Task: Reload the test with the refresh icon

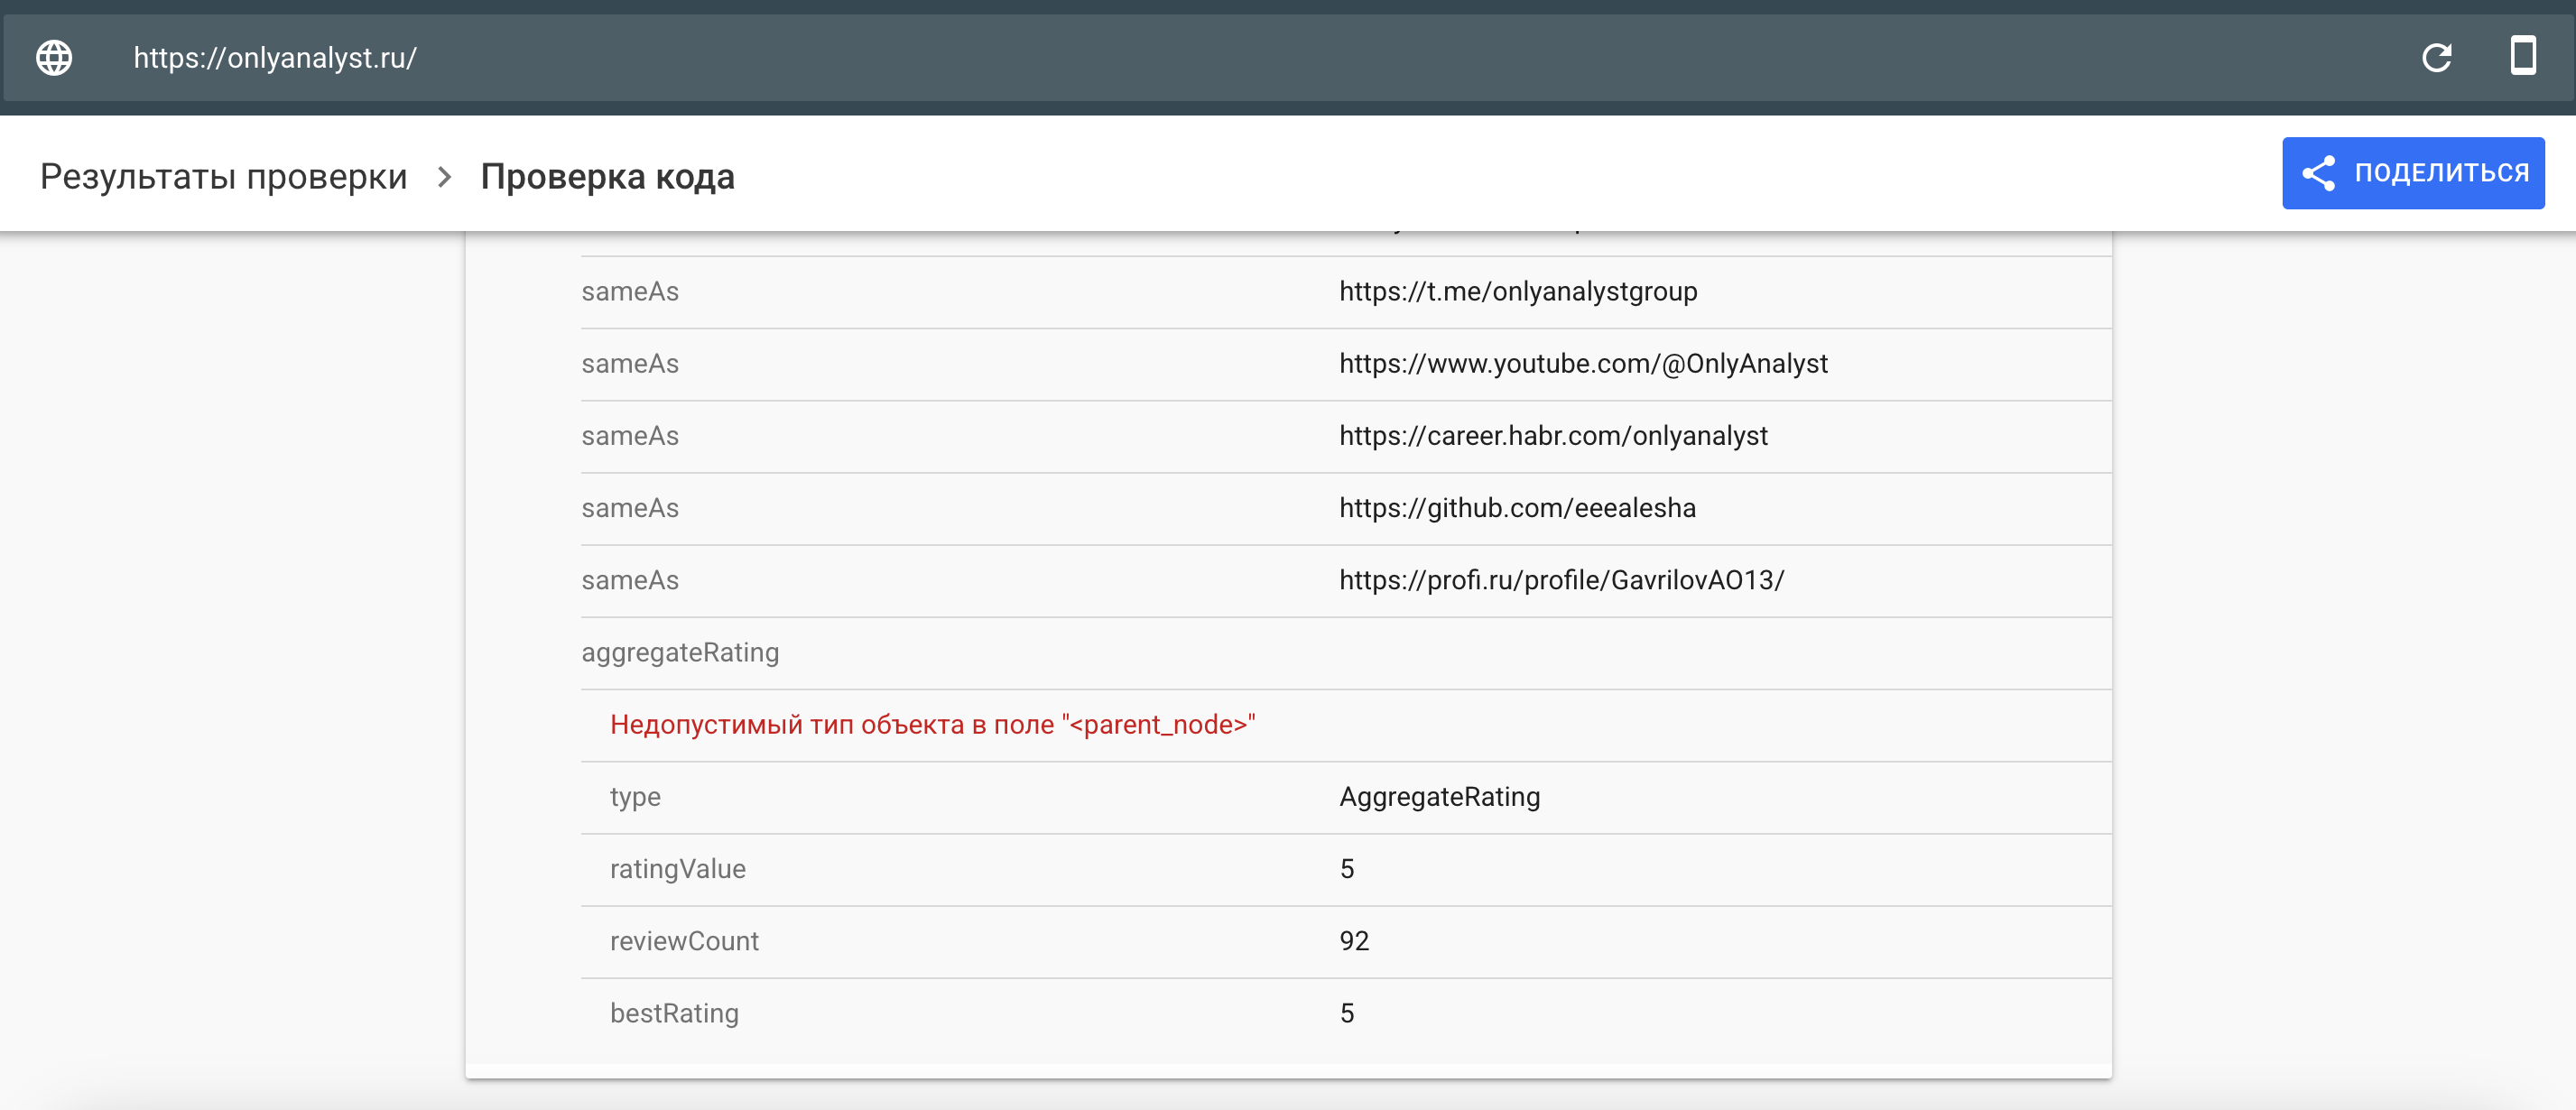Action: click(x=2436, y=58)
